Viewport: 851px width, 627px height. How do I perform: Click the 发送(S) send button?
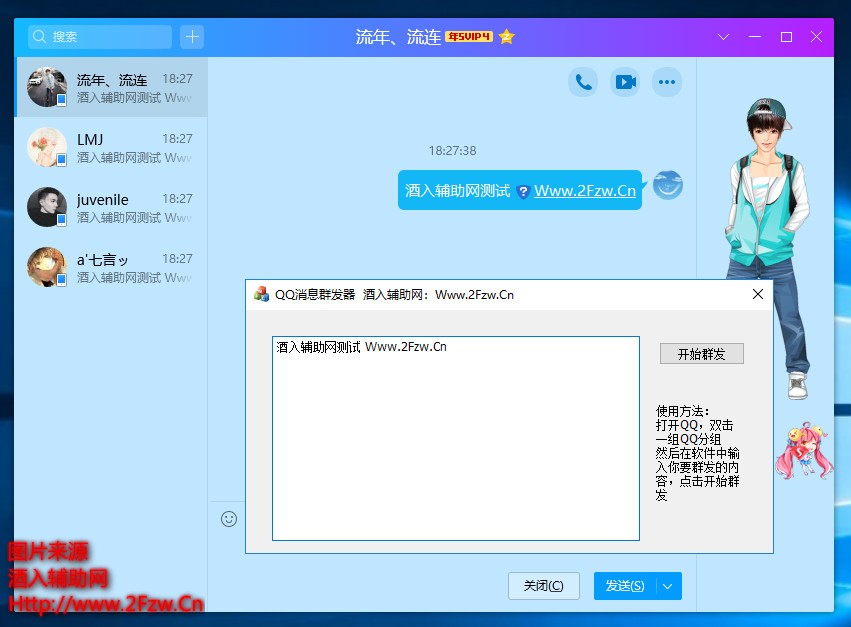click(625, 586)
